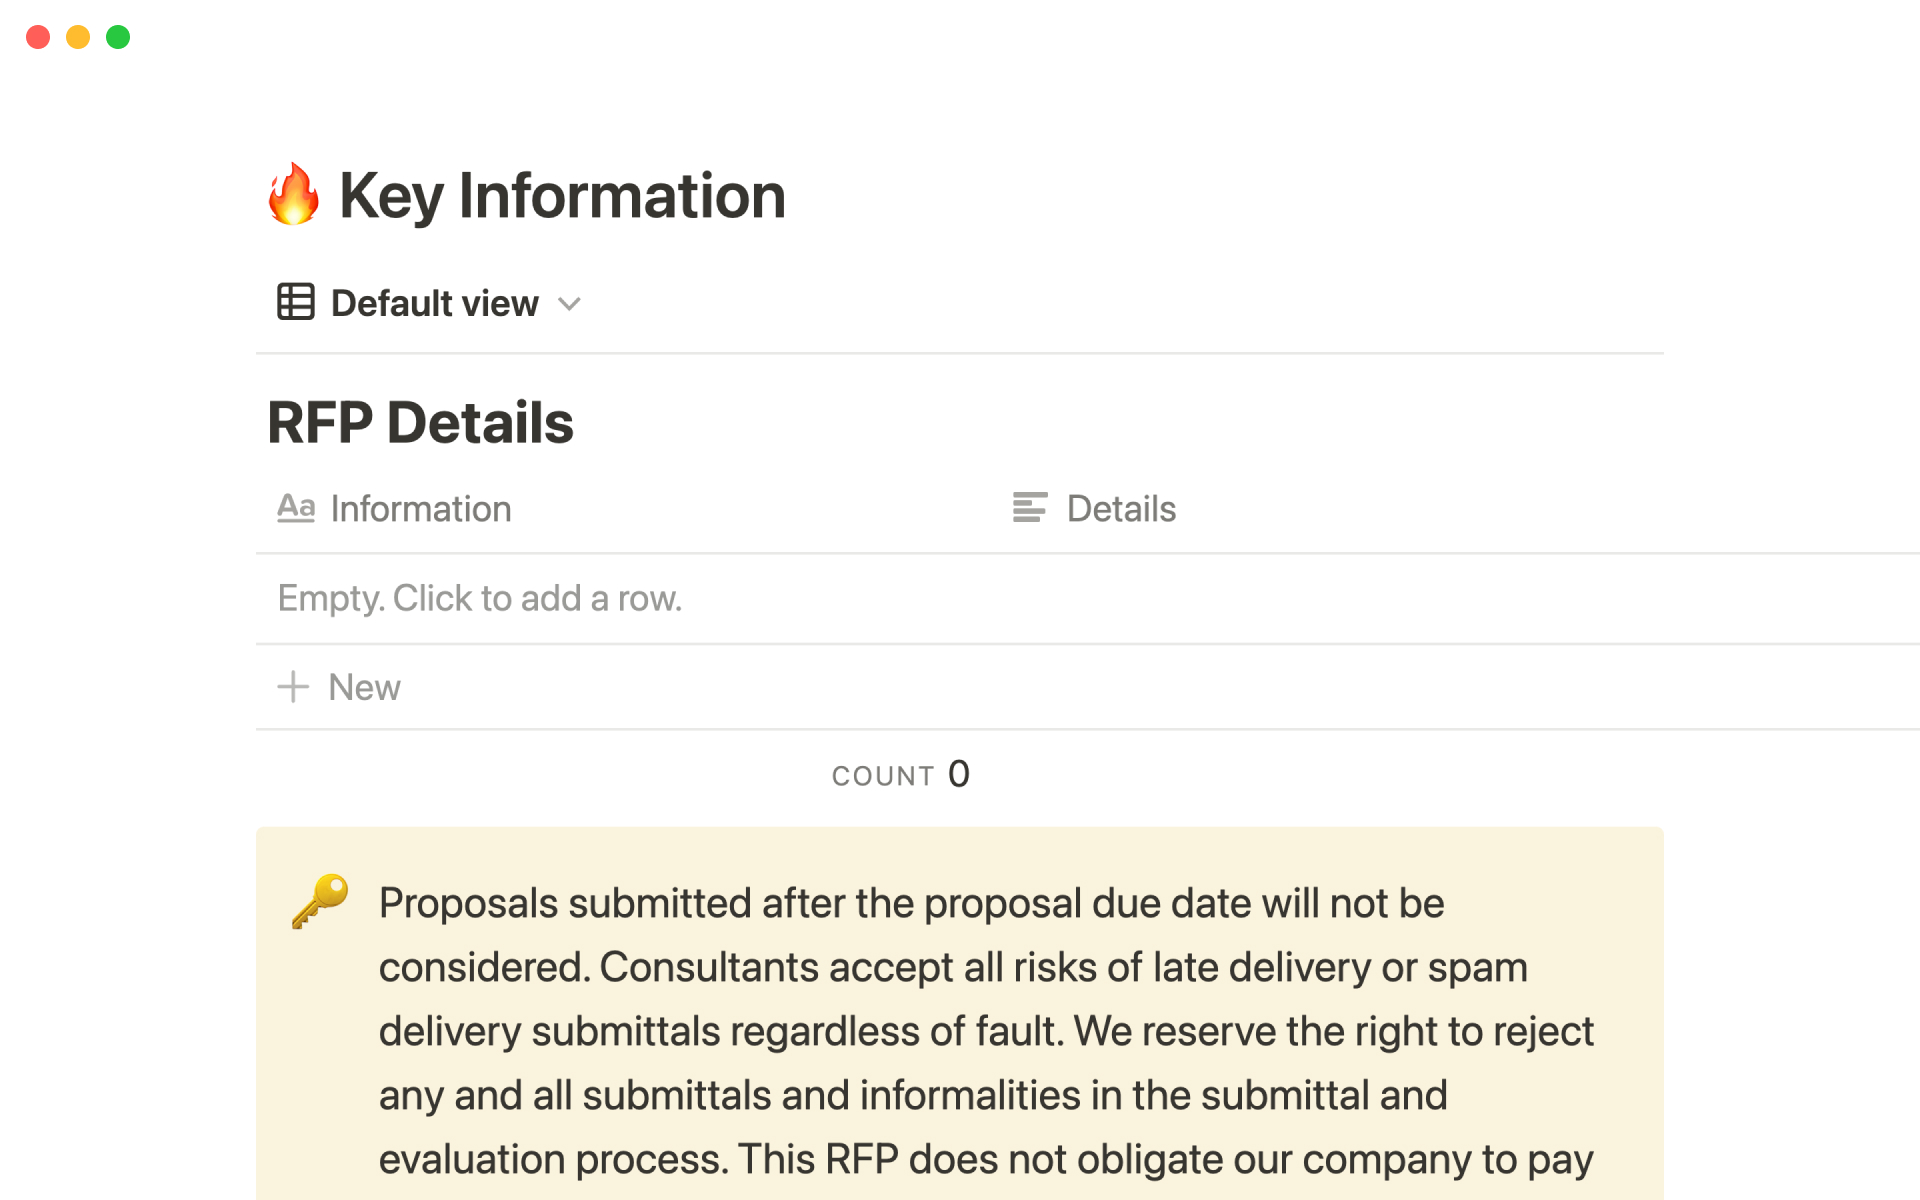Click the Key Information page title
The height and width of the screenshot is (1200, 1920).
[x=562, y=195]
